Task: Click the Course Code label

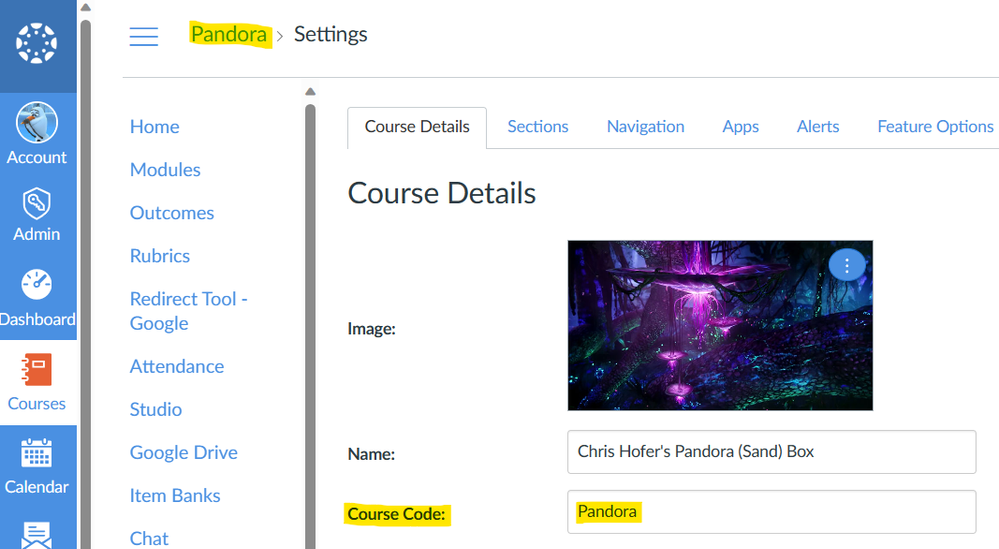Action: (x=396, y=514)
